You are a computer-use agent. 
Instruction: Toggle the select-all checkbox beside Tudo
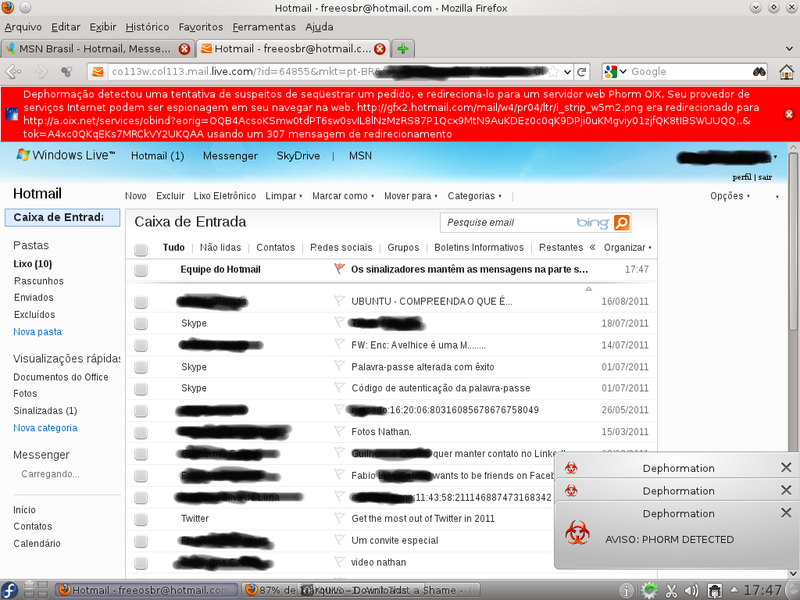141,248
